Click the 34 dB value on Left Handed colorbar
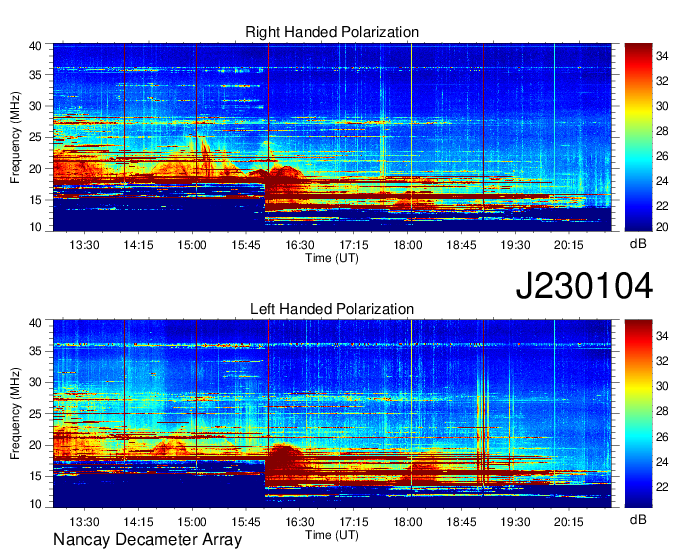Screen dimensions: 680x552 coord(662,336)
